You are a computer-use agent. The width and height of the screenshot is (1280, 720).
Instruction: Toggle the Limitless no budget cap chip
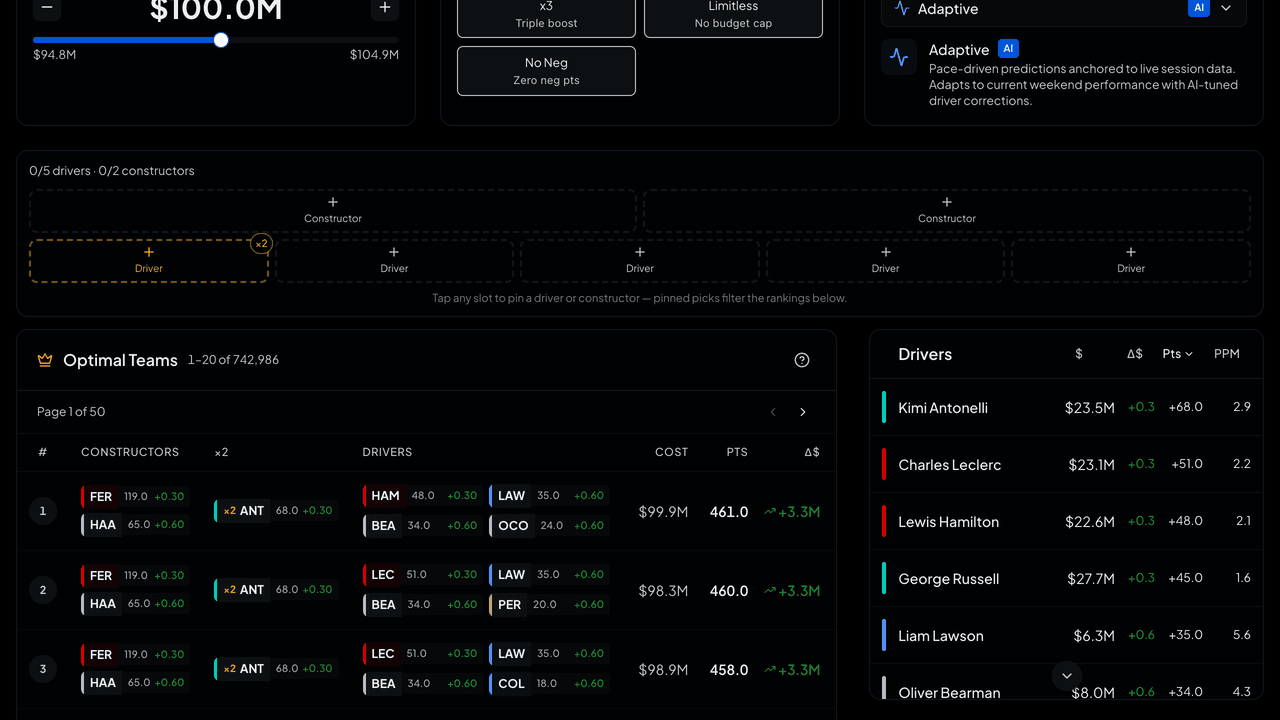pos(733,14)
